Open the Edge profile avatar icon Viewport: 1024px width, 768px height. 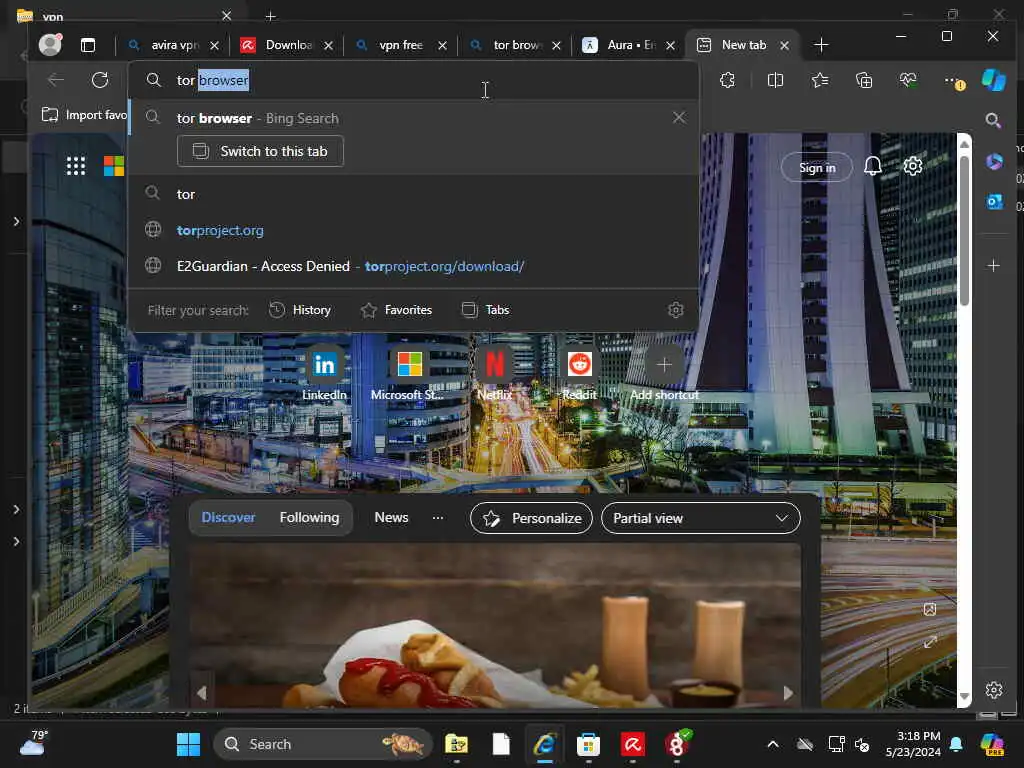tap(50, 44)
